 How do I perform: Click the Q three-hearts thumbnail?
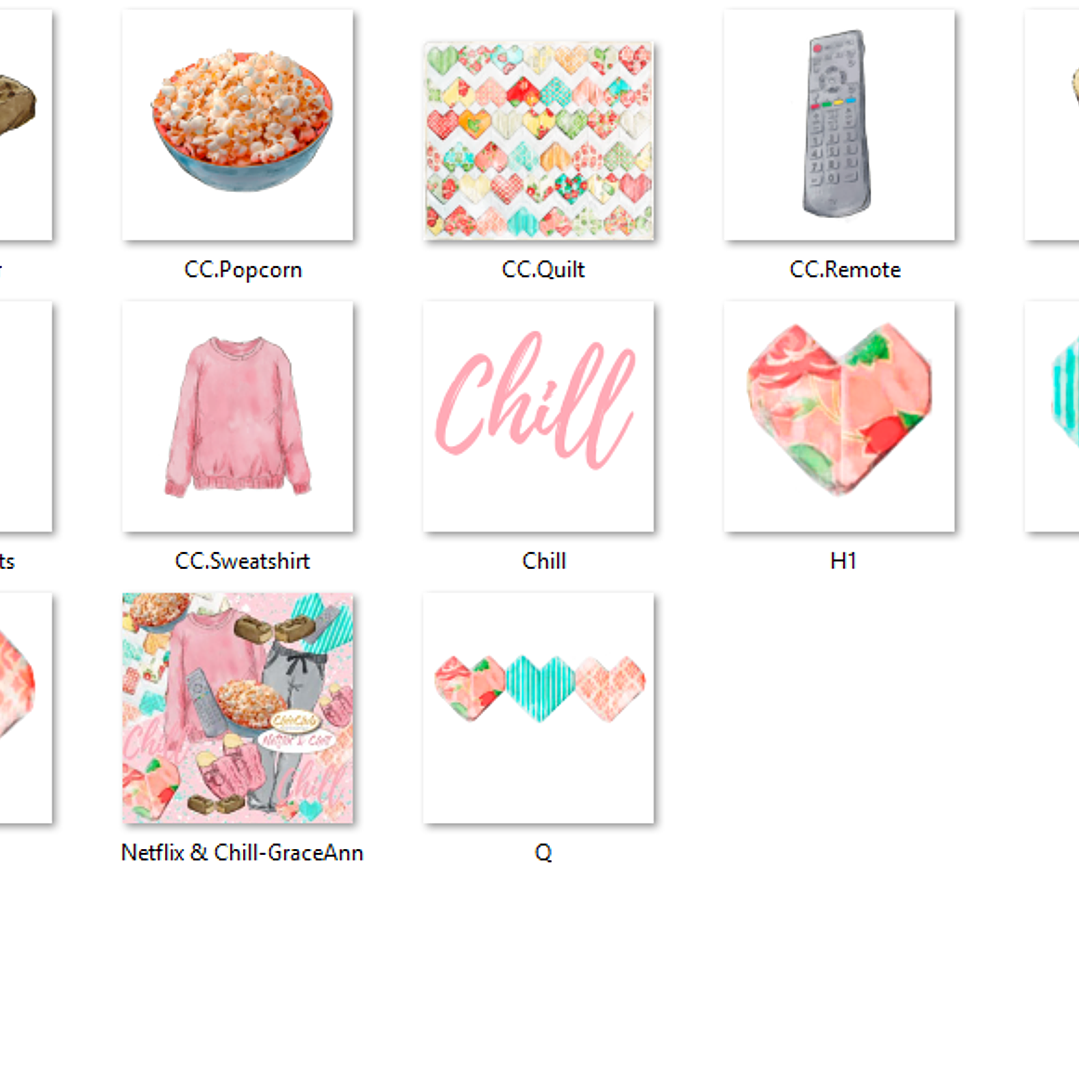click(x=539, y=708)
